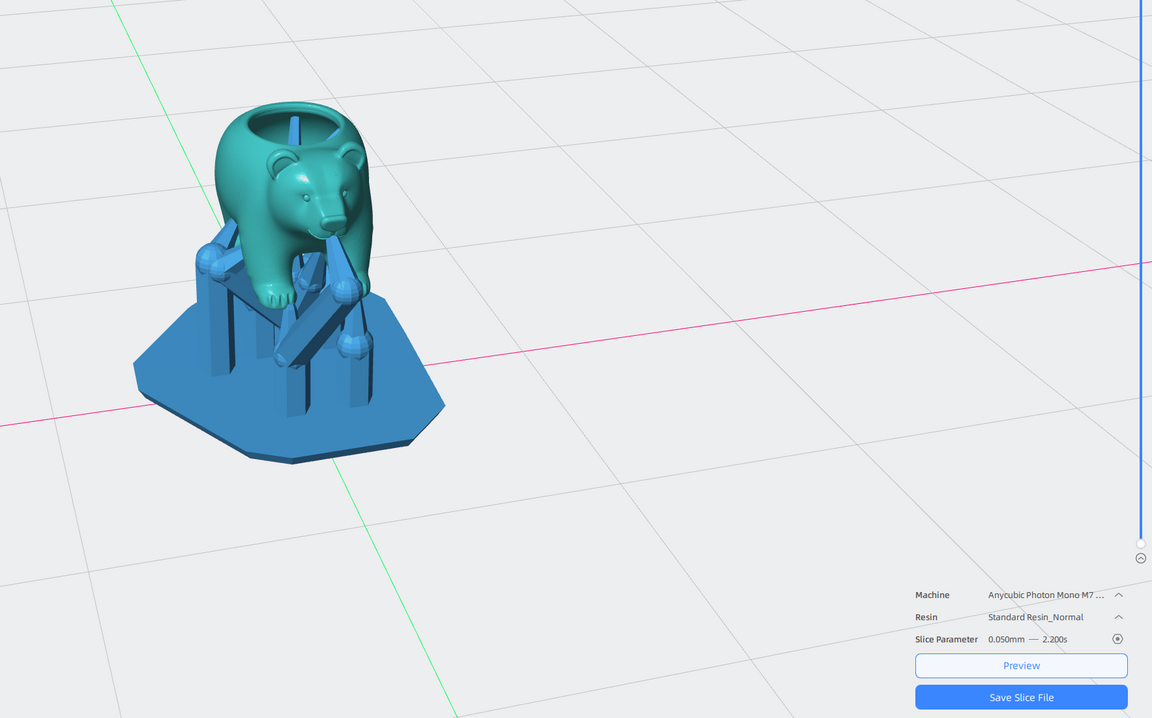Click the Anycubic Photon Mono M7 machine name

[x=1045, y=595]
